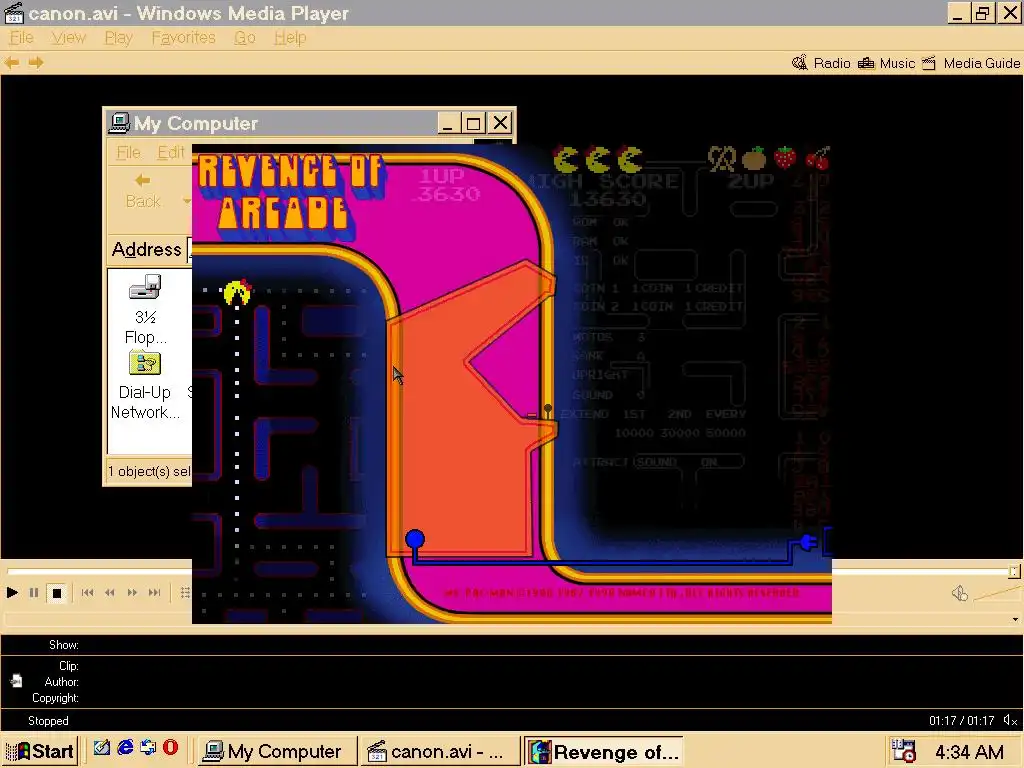1024x768 pixels.
Task: Expand the Back history dropdown arrow
Action: point(186,200)
